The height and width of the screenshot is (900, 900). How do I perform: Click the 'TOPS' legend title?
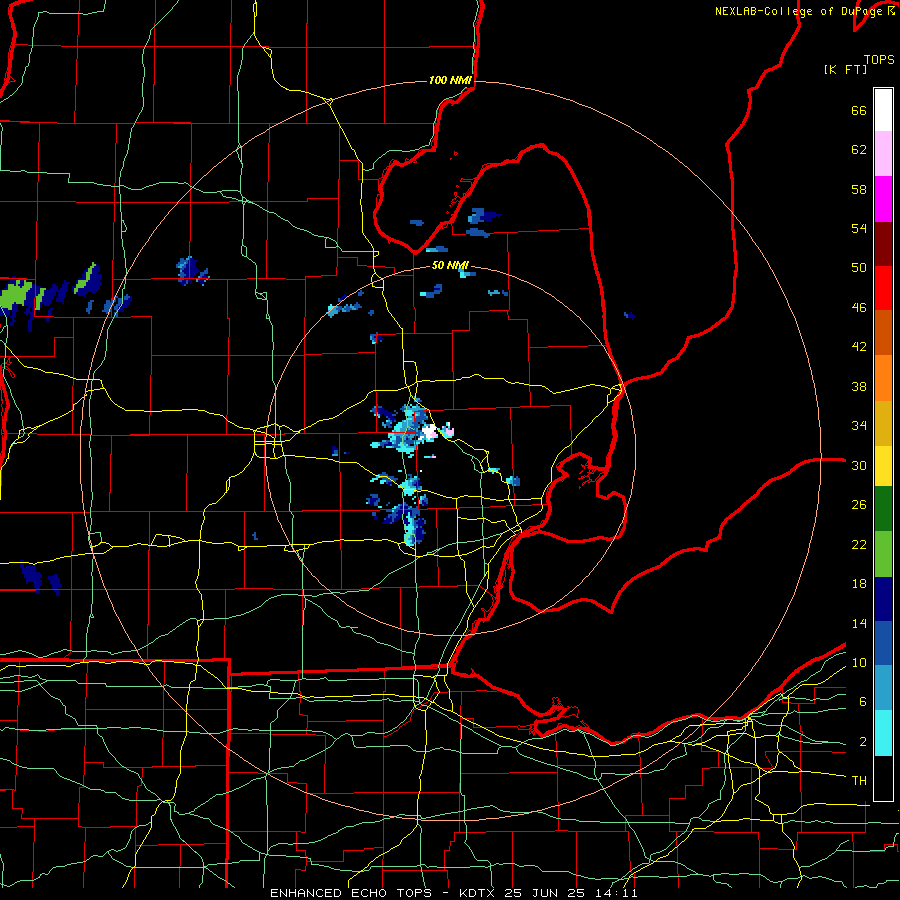[x=879, y=60]
